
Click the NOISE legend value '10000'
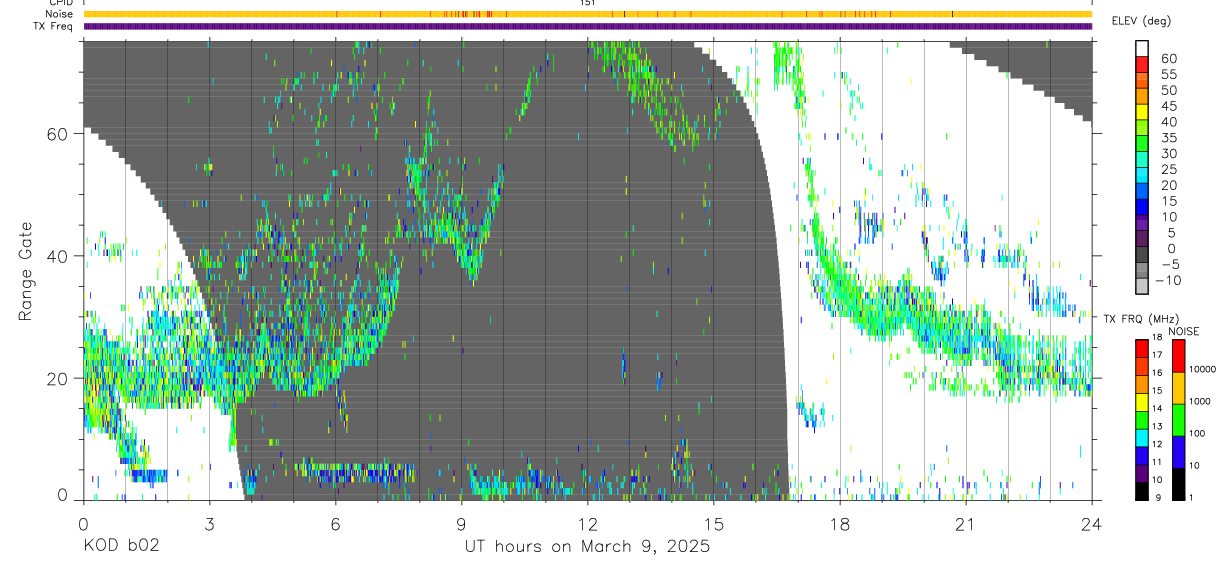point(1203,369)
